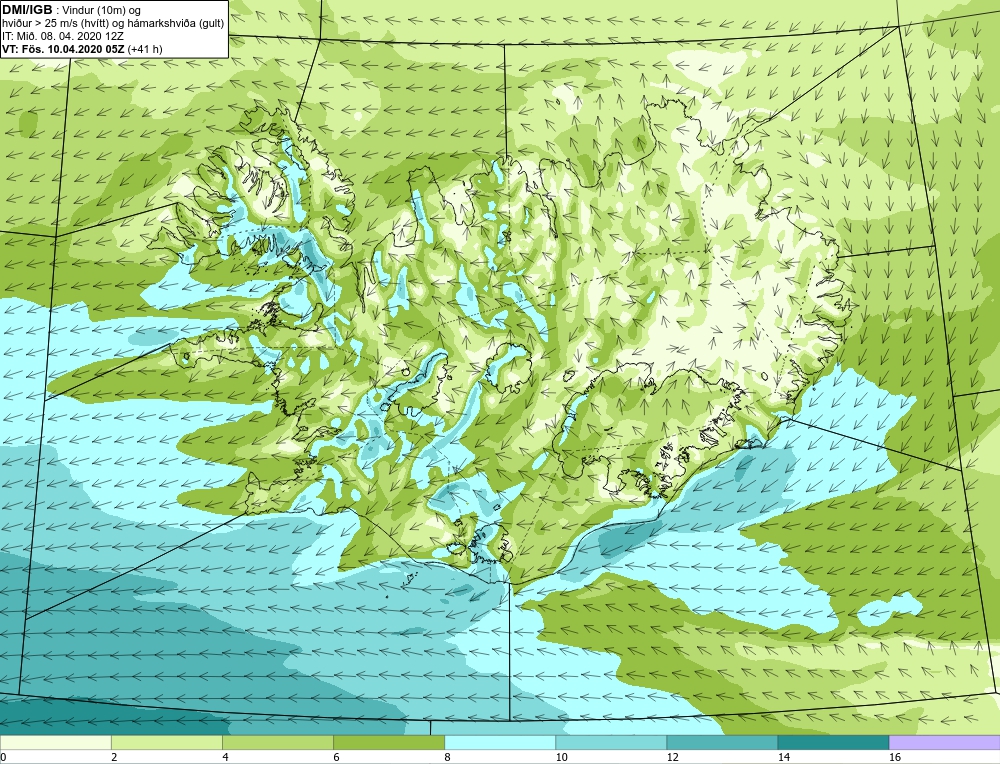Viewport: 1000px width, 764px height.
Task: Click the legend label "8"
Action: [447, 757]
